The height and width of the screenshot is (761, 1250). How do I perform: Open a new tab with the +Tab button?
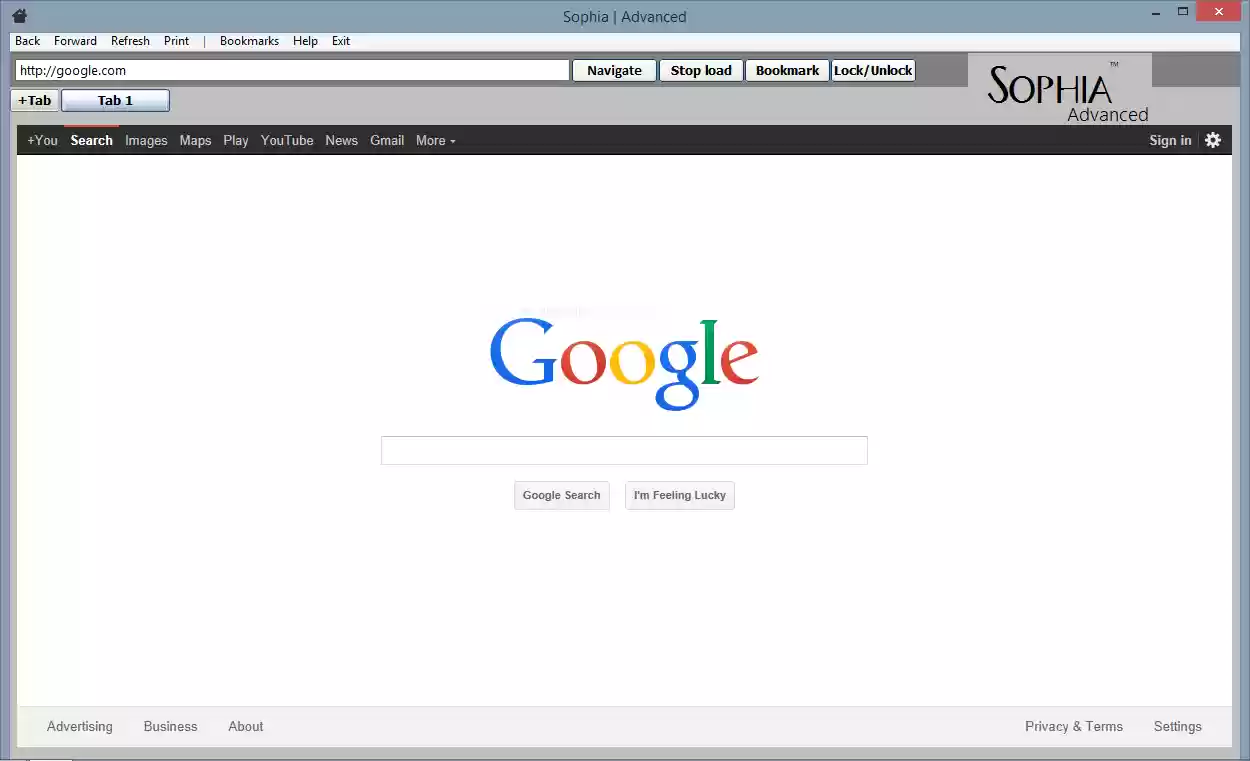pyautogui.click(x=33, y=100)
